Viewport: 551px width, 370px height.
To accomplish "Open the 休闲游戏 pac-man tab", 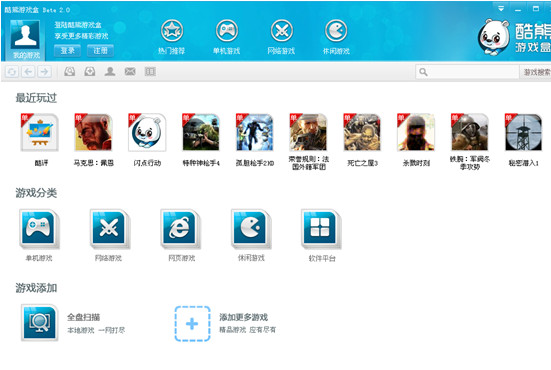I will click(x=336, y=31).
